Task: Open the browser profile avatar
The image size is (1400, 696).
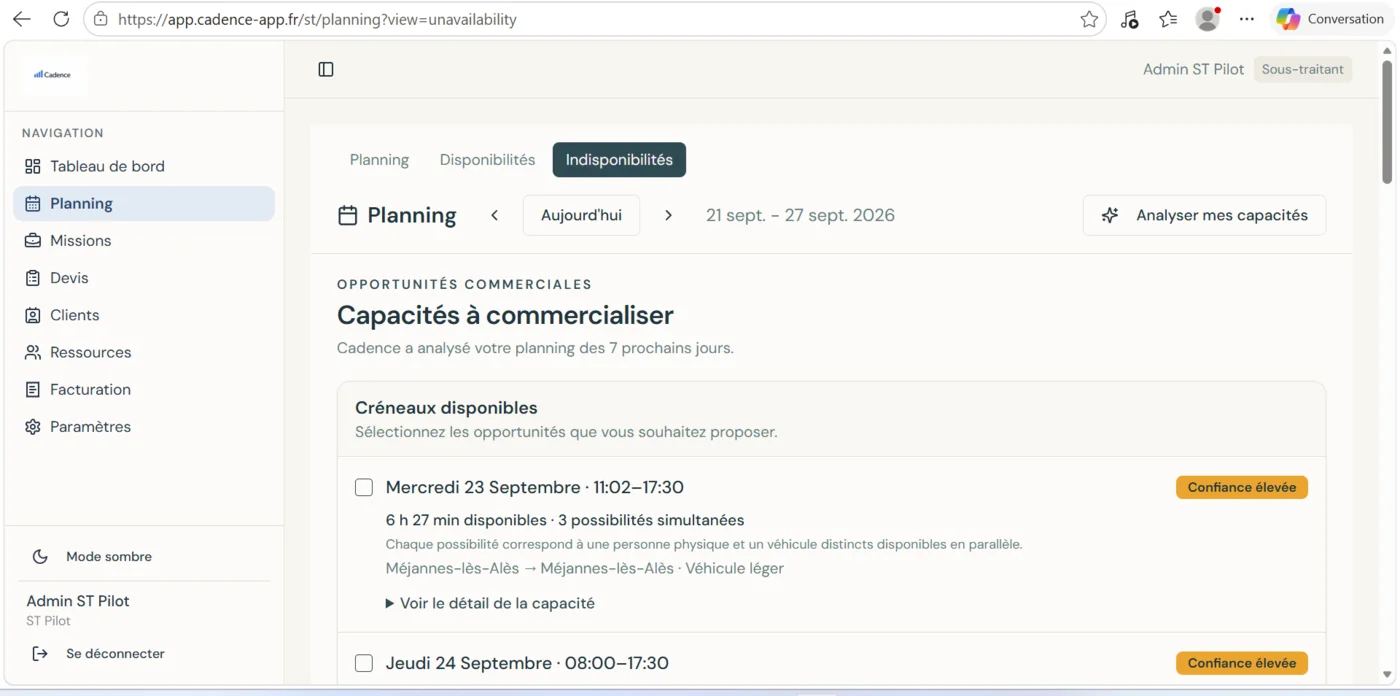Action: [x=1208, y=19]
